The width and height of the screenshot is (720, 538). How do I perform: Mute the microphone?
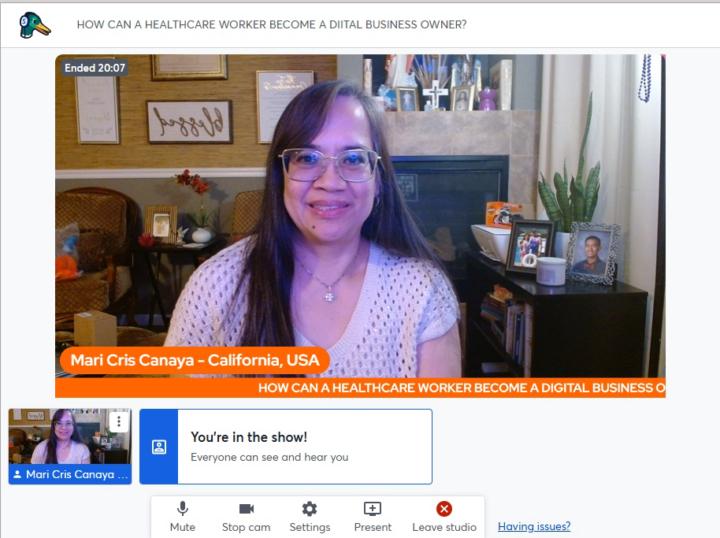pos(182,517)
